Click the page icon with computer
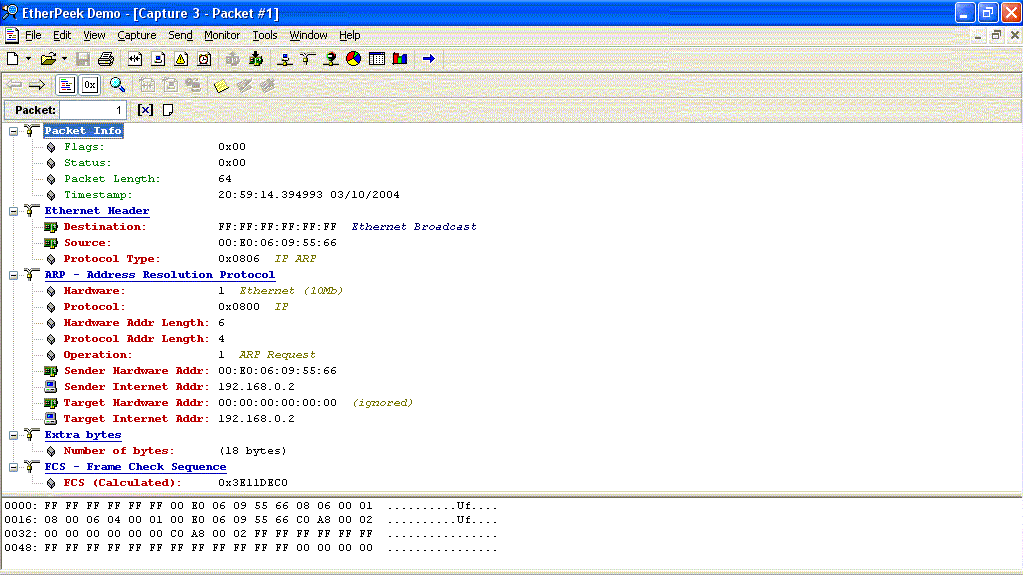1023x575 pixels. [x=158, y=59]
